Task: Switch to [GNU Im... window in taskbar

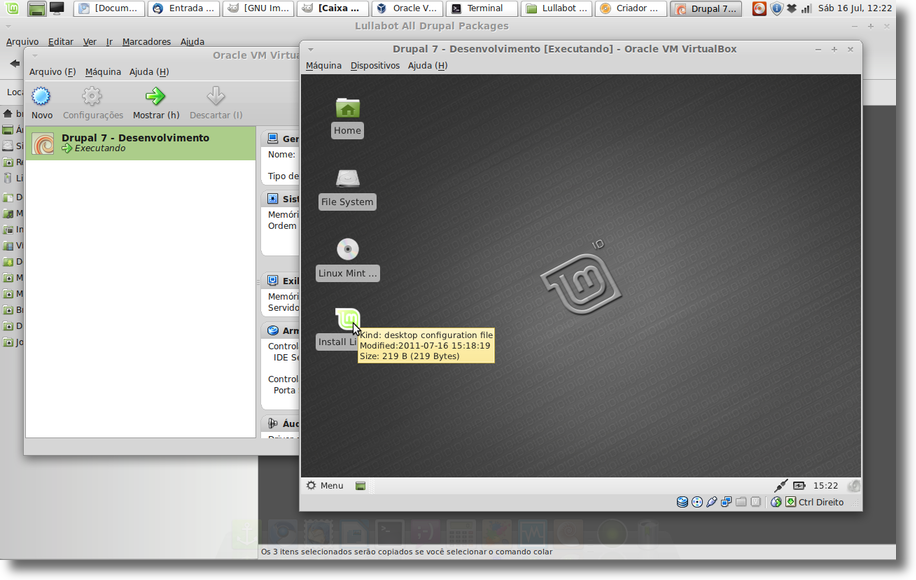Action: 258,8
